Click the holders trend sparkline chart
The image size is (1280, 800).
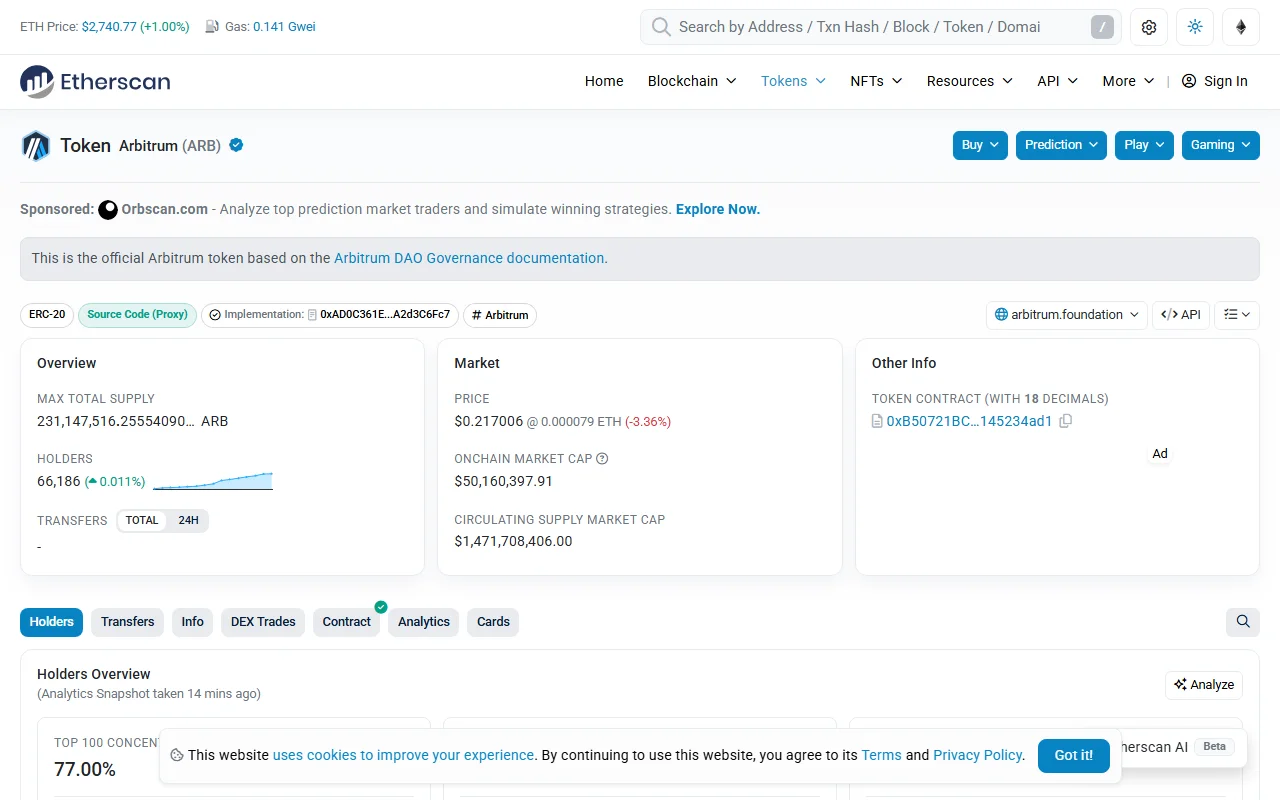click(213, 481)
